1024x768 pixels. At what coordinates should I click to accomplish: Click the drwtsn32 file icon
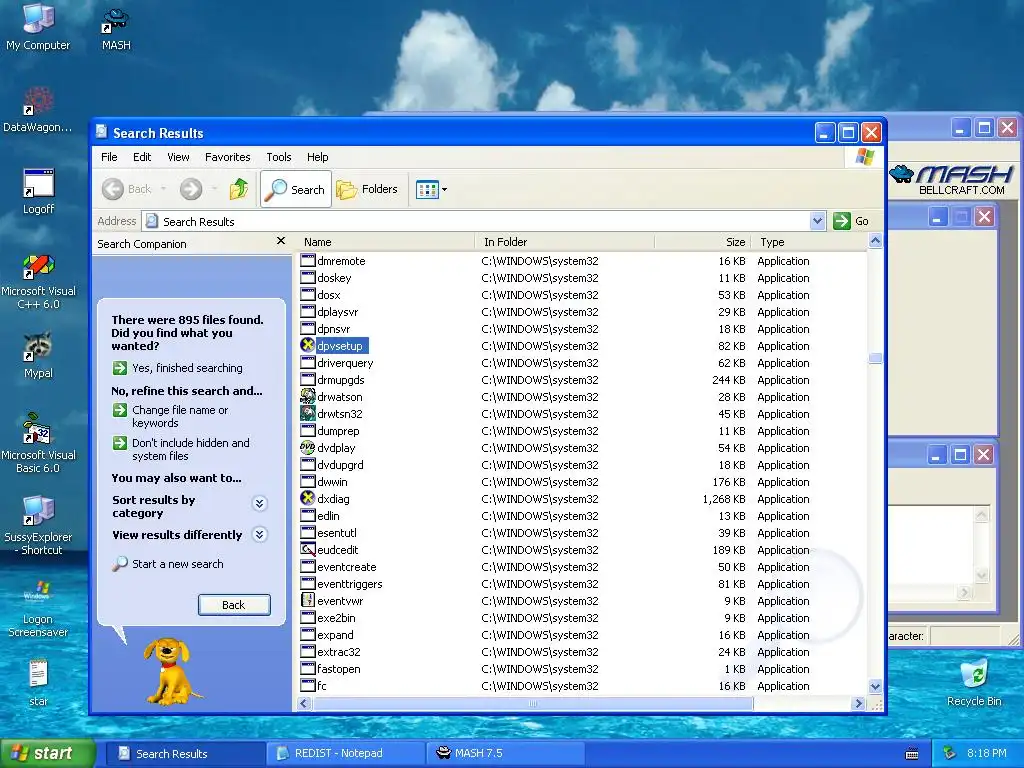pyautogui.click(x=308, y=413)
